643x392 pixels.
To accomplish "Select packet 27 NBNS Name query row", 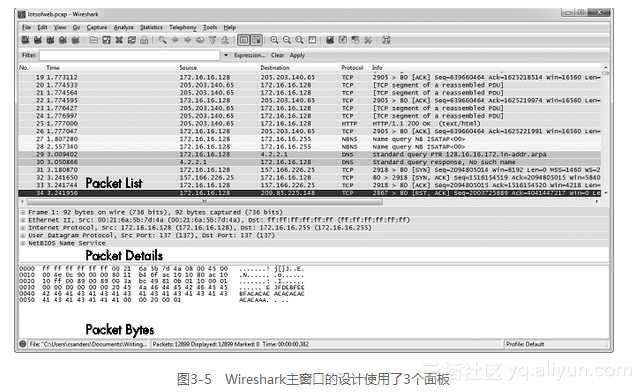I will point(310,139).
